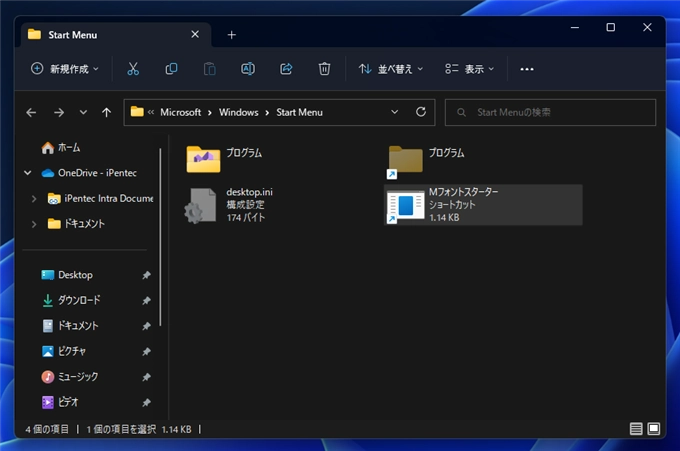Go up one folder level arrow
The width and height of the screenshot is (680, 451).
coord(106,113)
